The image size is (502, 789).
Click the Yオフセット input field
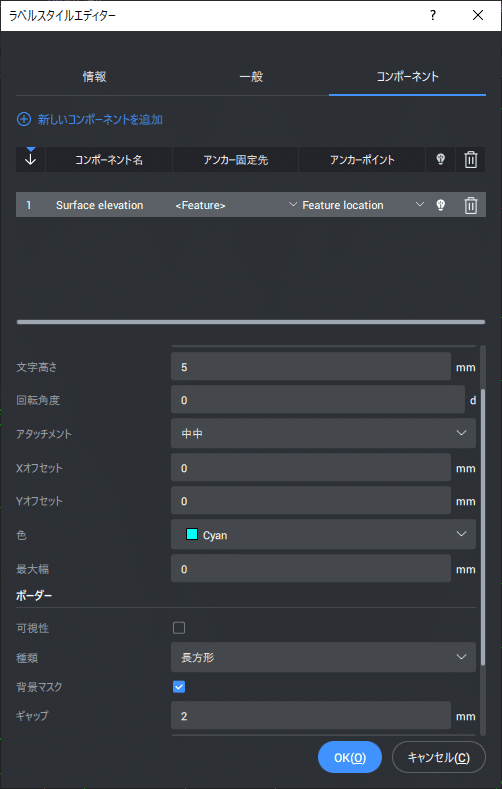pyautogui.click(x=311, y=501)
